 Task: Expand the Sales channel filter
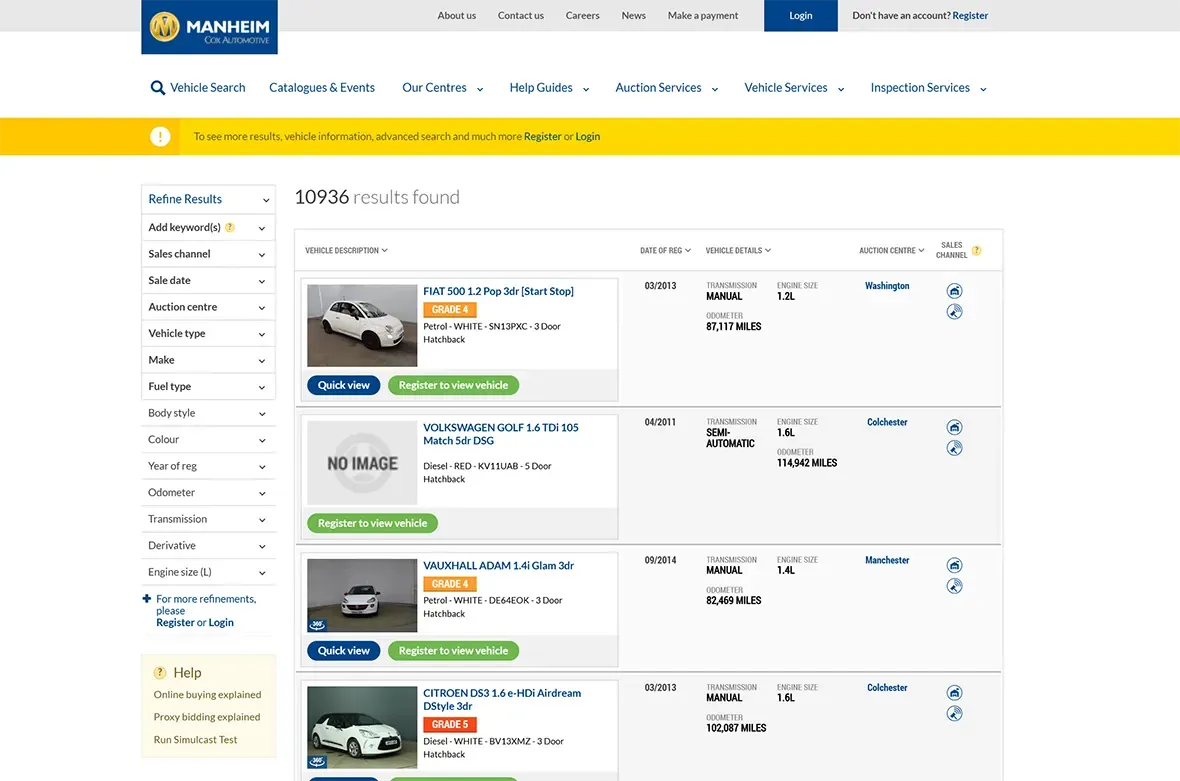coord(208,254)
